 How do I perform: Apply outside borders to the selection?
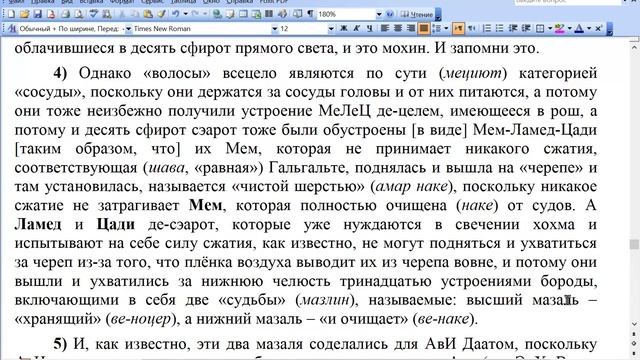[540, 28]
